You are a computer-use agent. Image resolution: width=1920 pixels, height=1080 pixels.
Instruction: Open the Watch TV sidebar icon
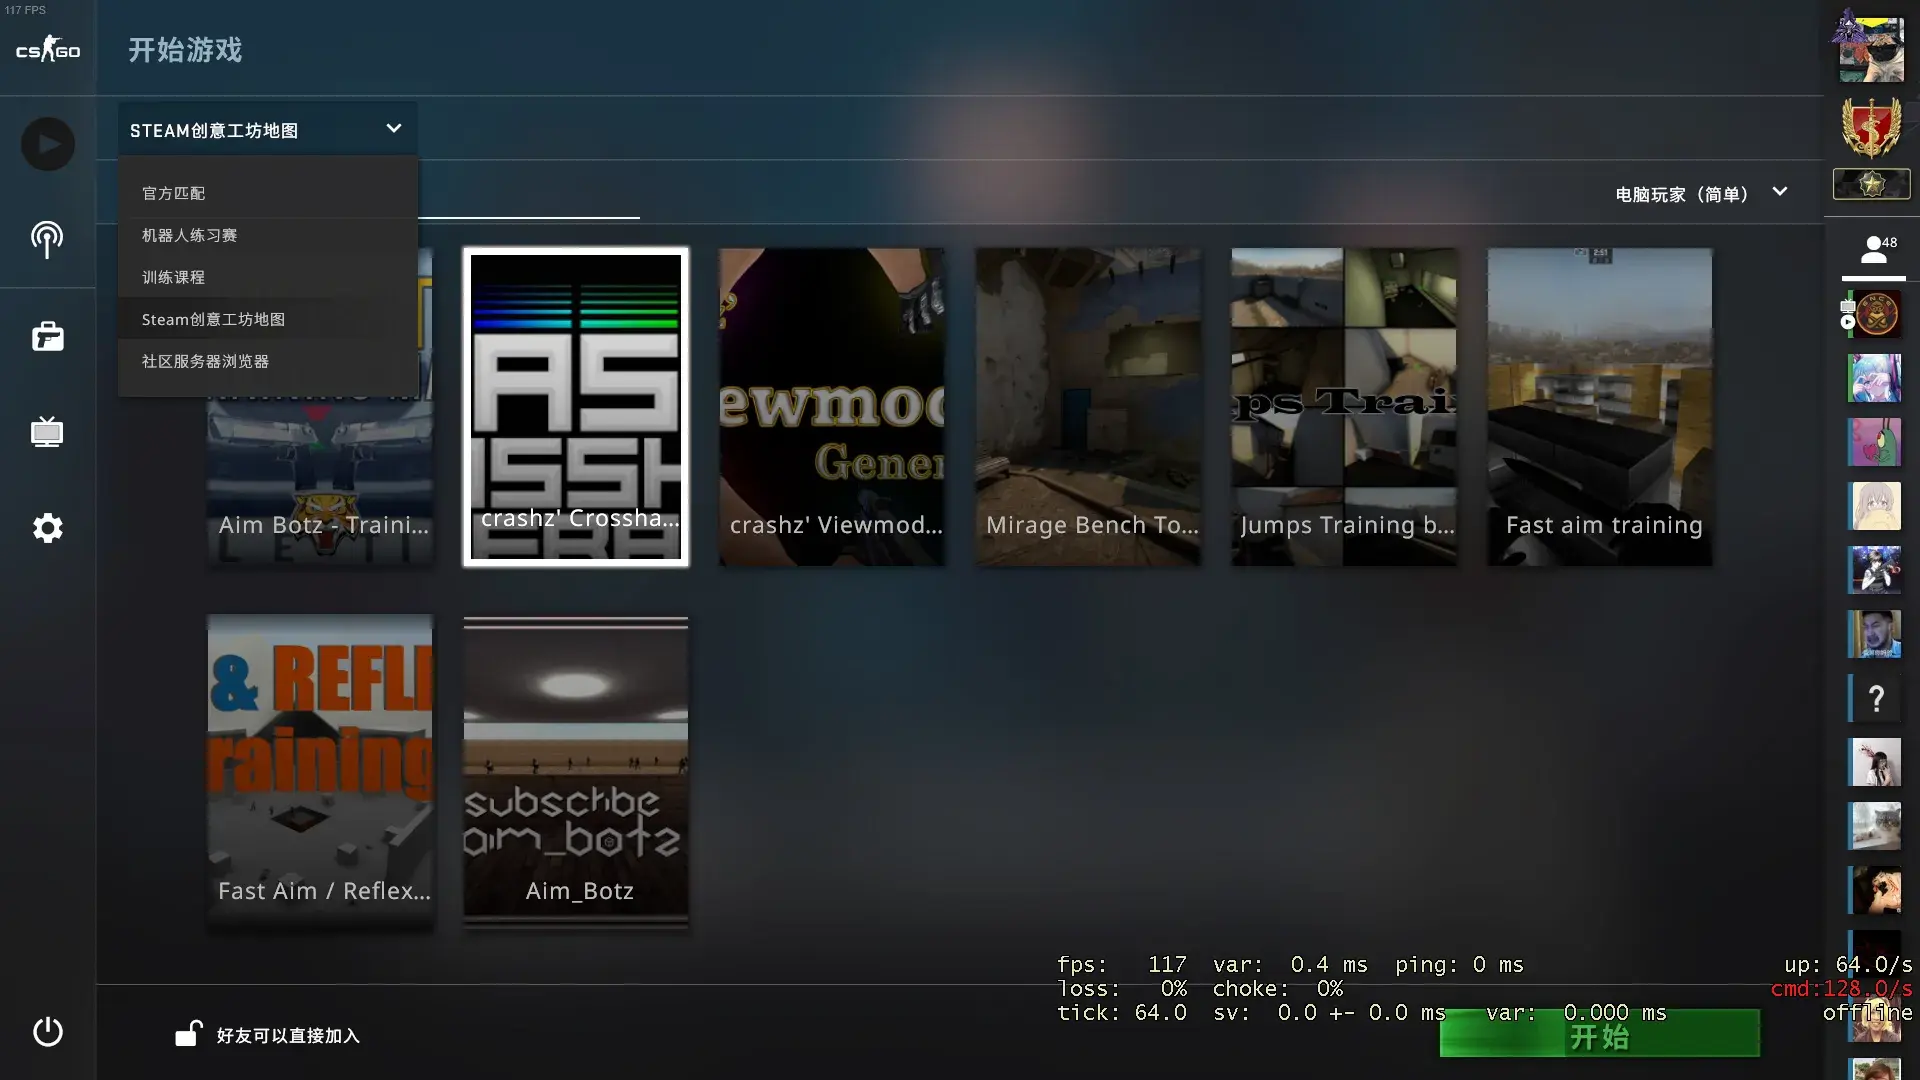47,432
